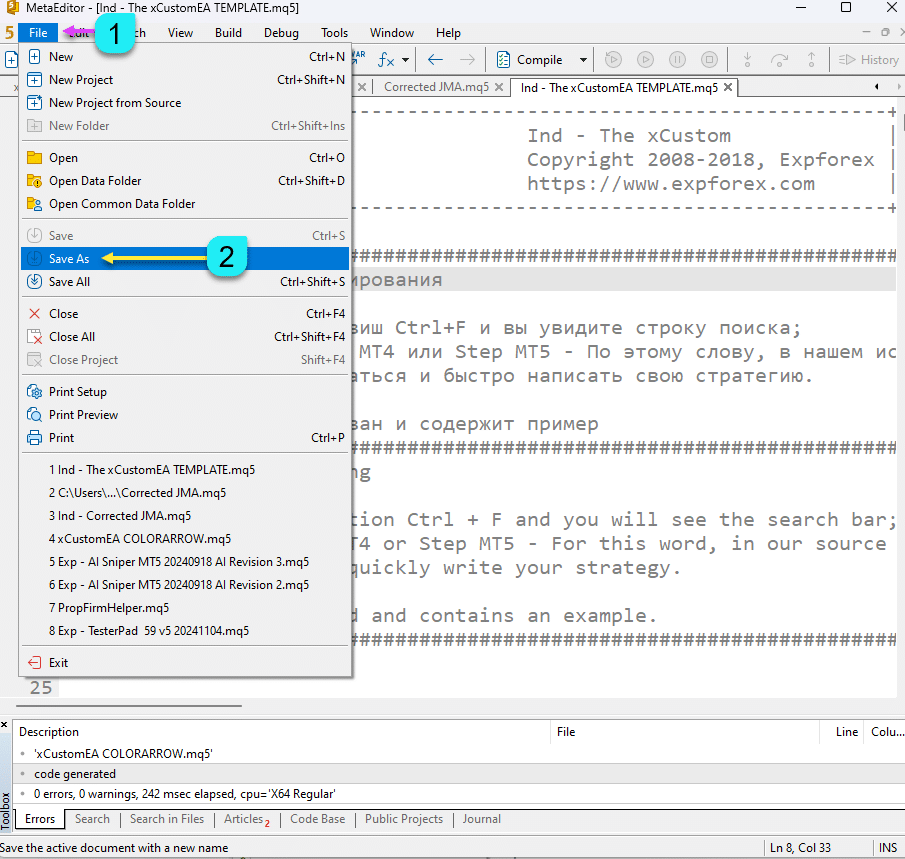Click the pause debugging icon
This screenshot has width=905, height=859.
pyautogui.click(x=677, y=60)
